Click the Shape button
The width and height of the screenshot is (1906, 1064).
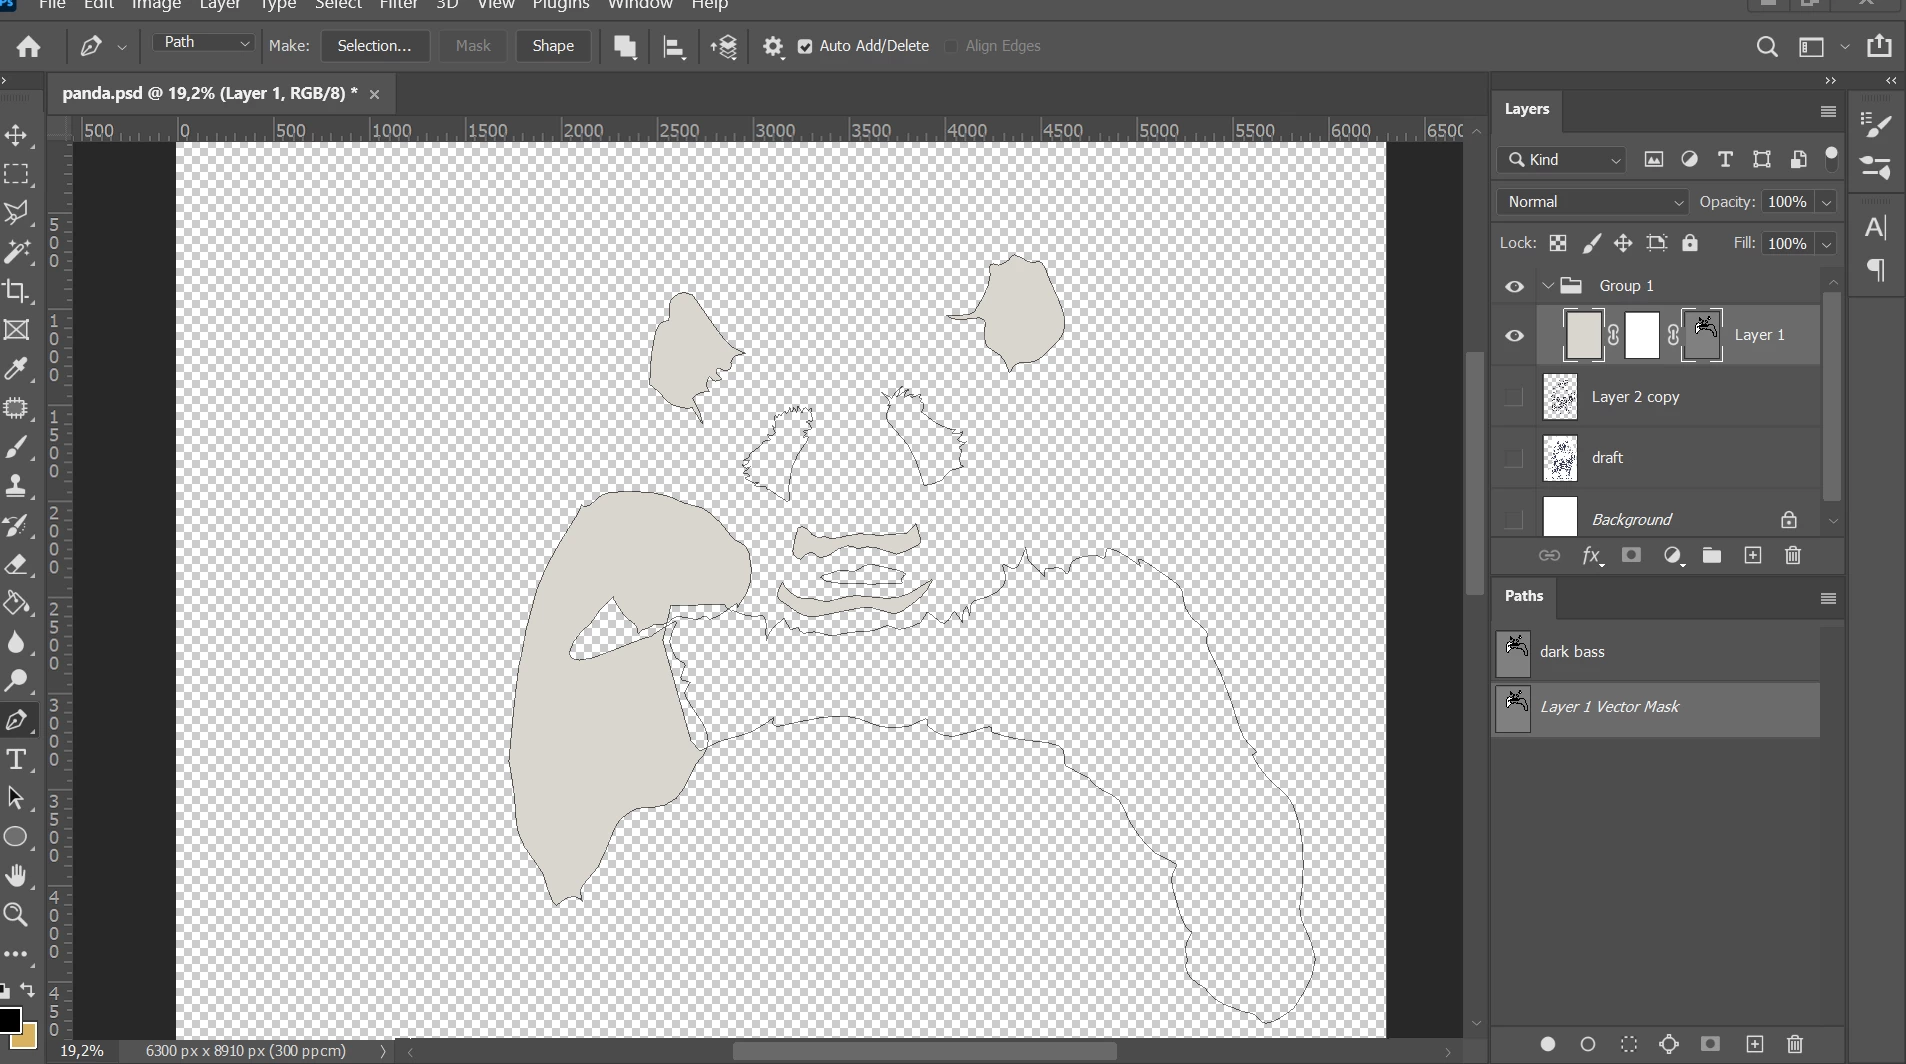click(553, 46)
